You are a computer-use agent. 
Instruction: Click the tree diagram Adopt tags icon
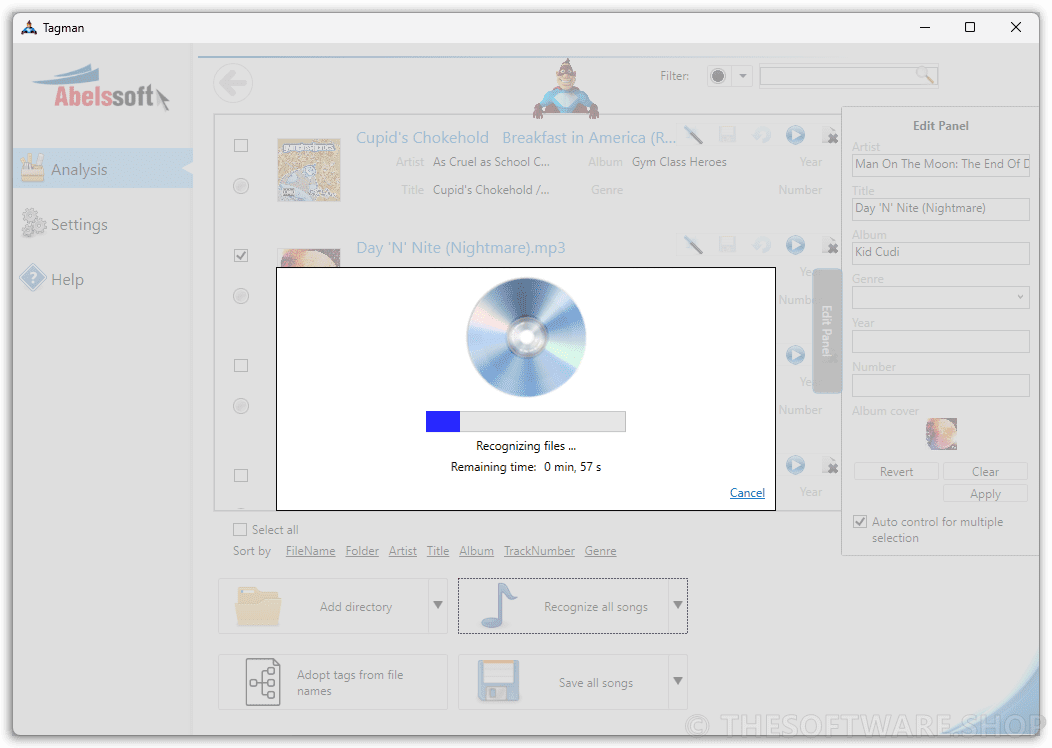tap(262, 682)
